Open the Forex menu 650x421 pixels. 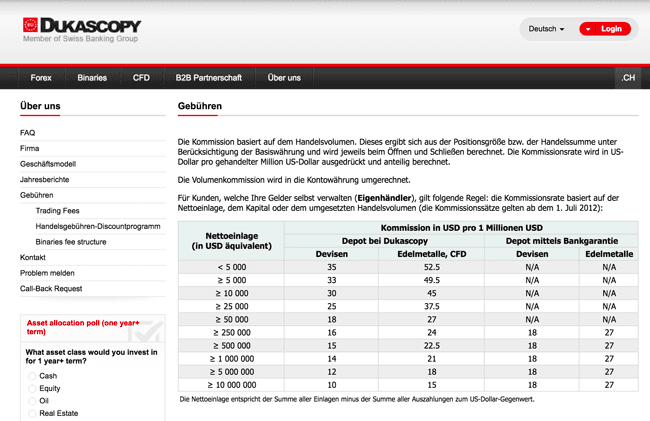coord(41,78)
